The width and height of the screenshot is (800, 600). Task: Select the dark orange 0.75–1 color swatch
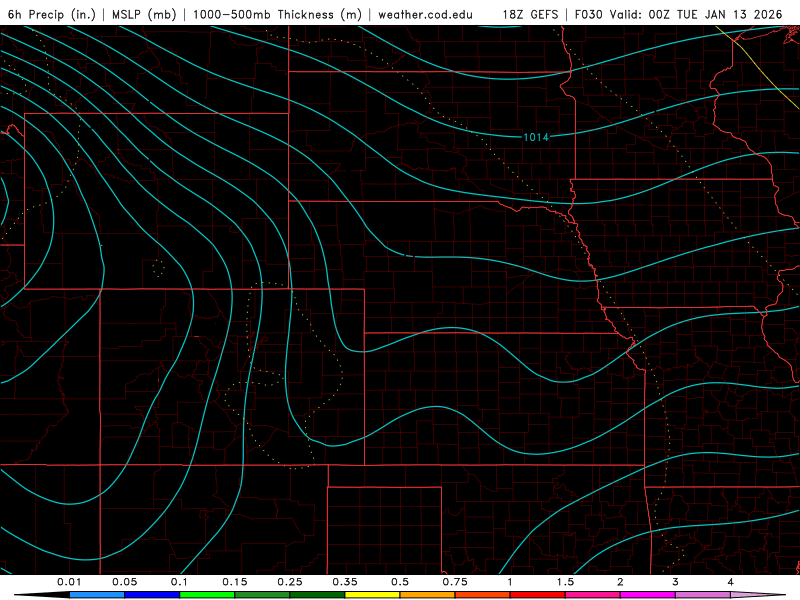coord(483,595)
